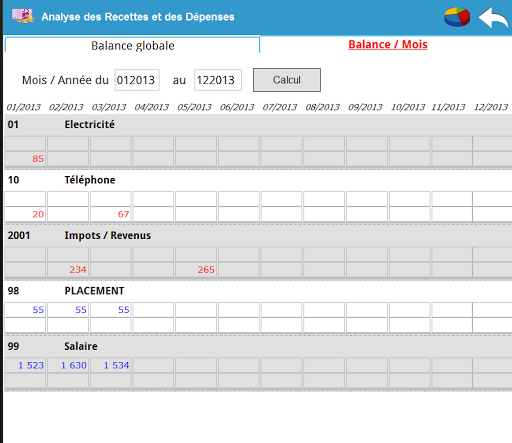Click the 1 630 Salaire income cell
Screen dimensions: 512x443
pos(68,365)
